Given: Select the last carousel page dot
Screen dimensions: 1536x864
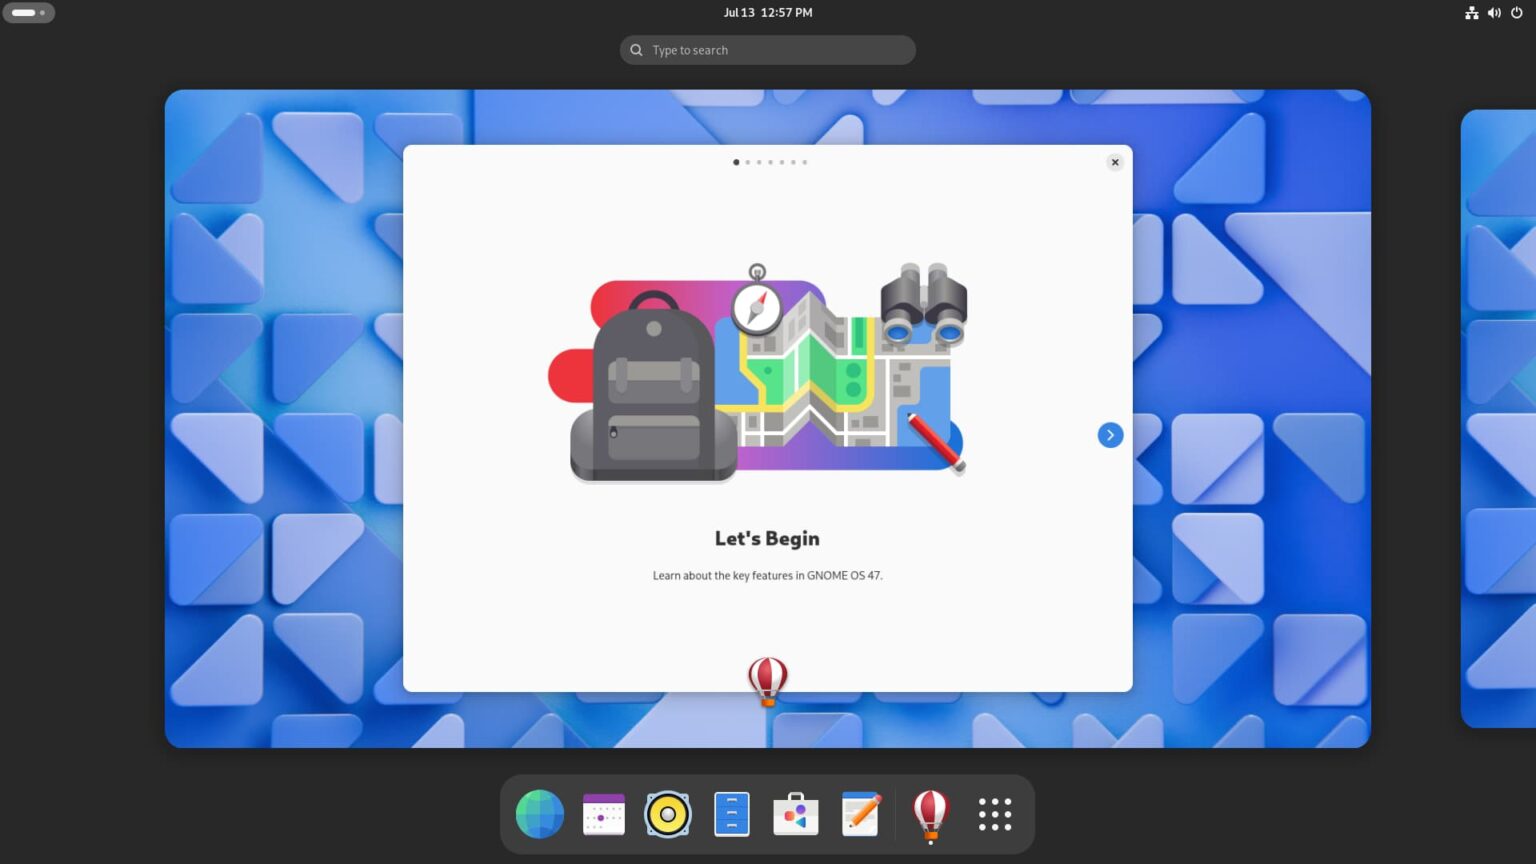Looking at the screenshot, I should 804,162.
